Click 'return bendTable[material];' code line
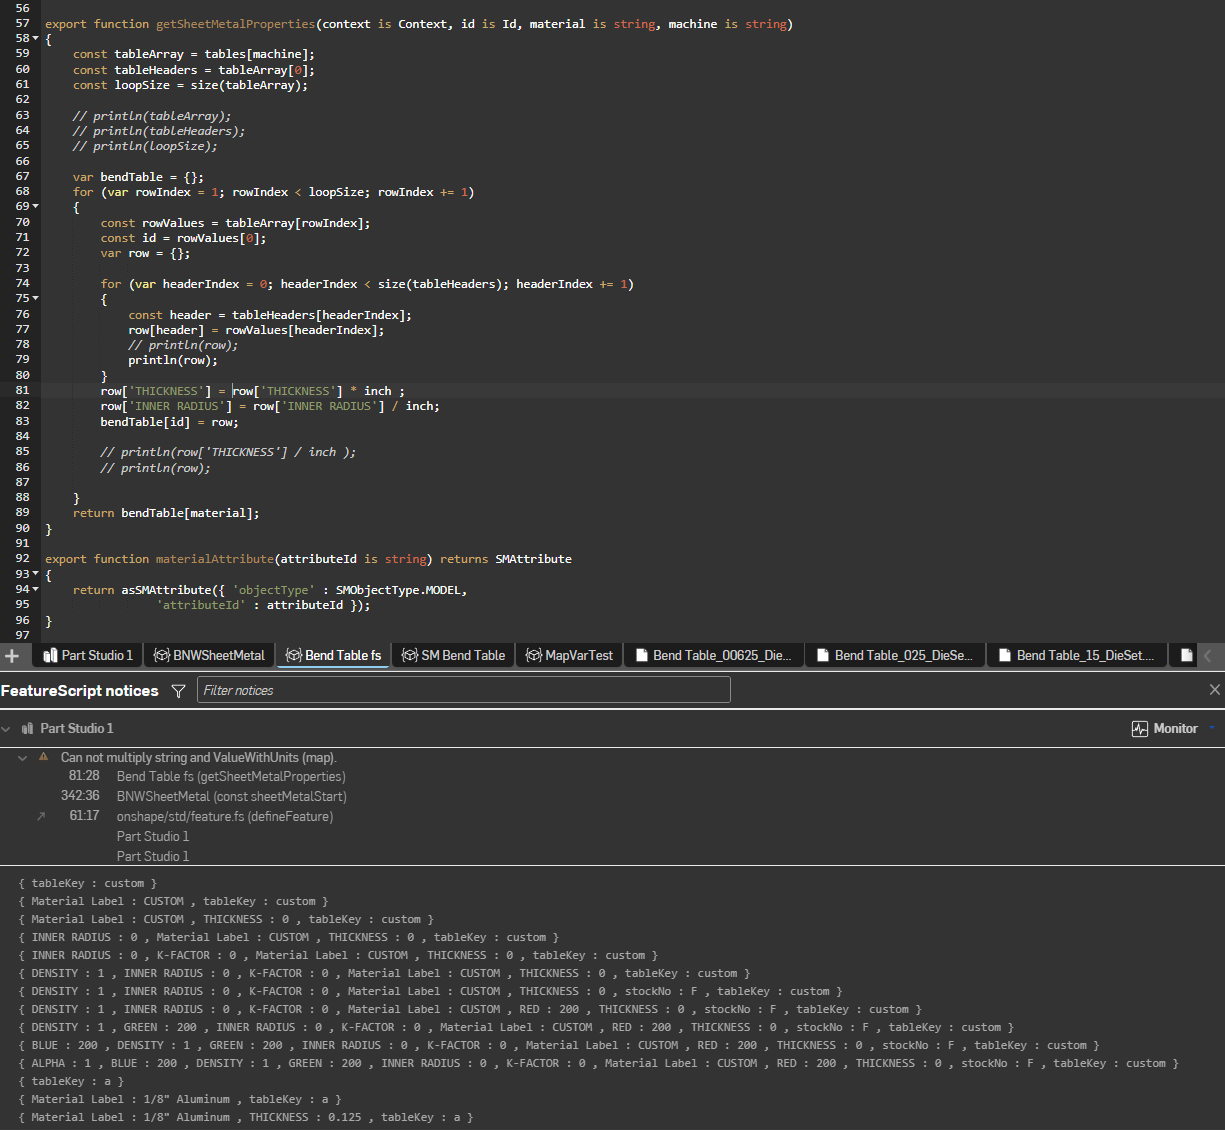 click(166, 513)
